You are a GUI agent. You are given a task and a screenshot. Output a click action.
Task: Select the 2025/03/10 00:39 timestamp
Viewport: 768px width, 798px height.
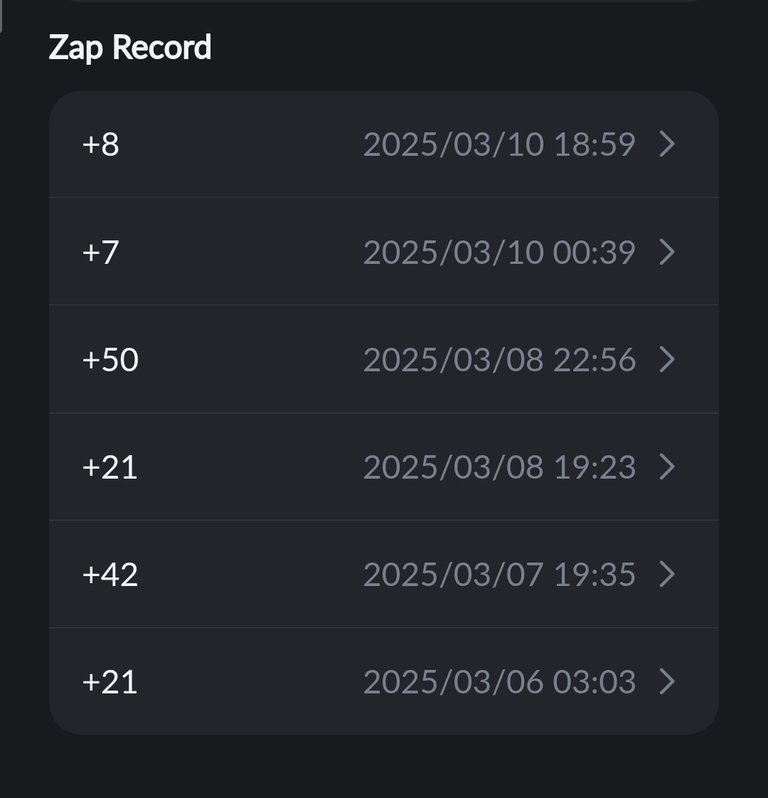pyautogui.click(x=499, y=252)
